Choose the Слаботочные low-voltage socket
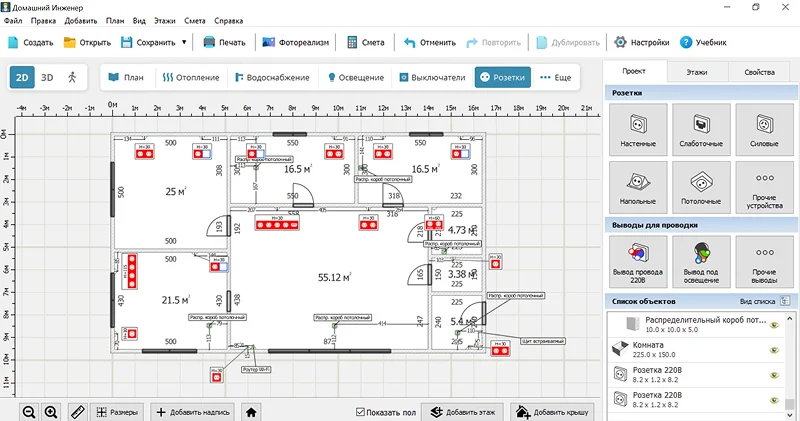Viewport: 800px width, 421px height. [701, 129]
